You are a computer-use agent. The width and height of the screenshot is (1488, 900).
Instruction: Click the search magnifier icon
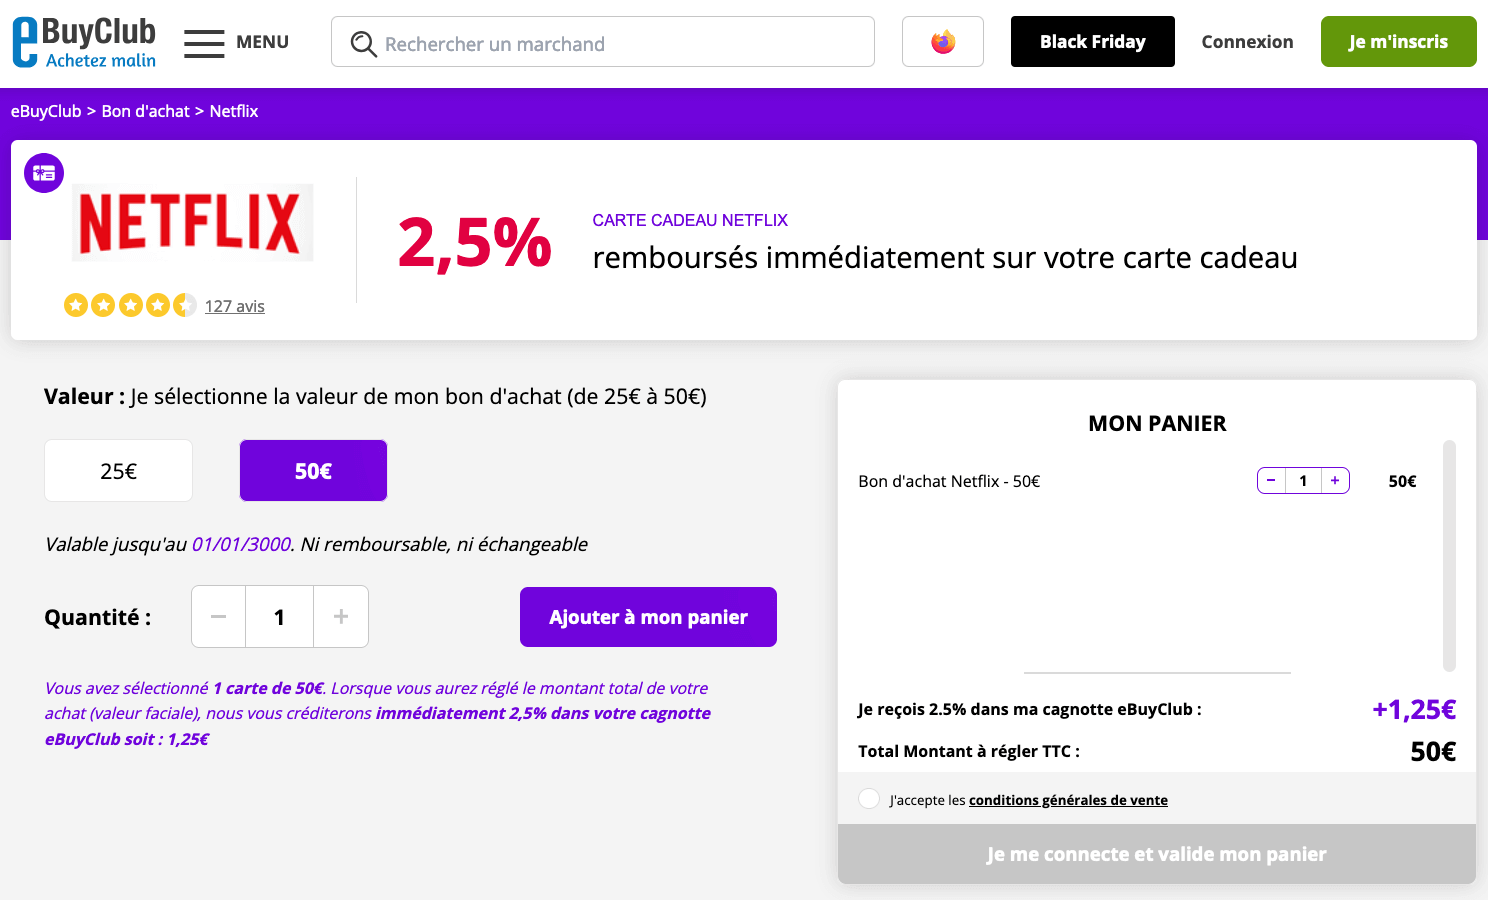coord(363,44)
